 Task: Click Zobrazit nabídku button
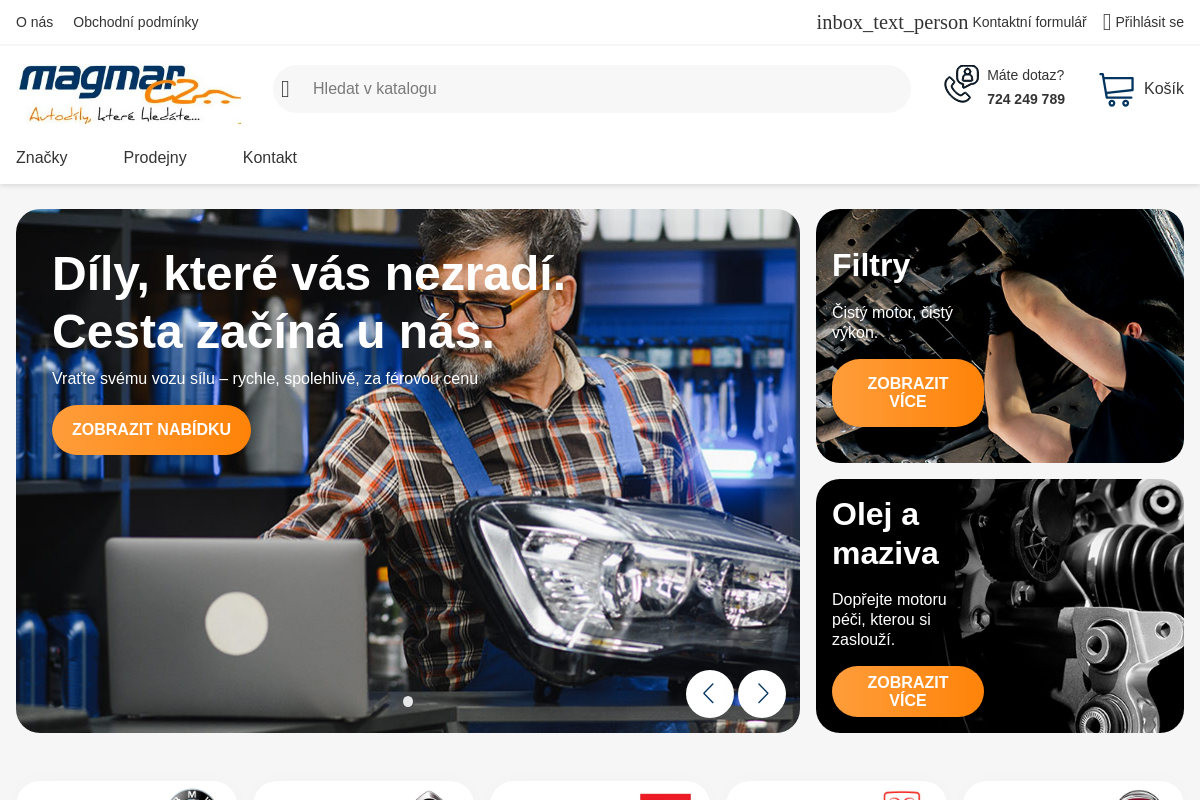click(x=151, y=430)
